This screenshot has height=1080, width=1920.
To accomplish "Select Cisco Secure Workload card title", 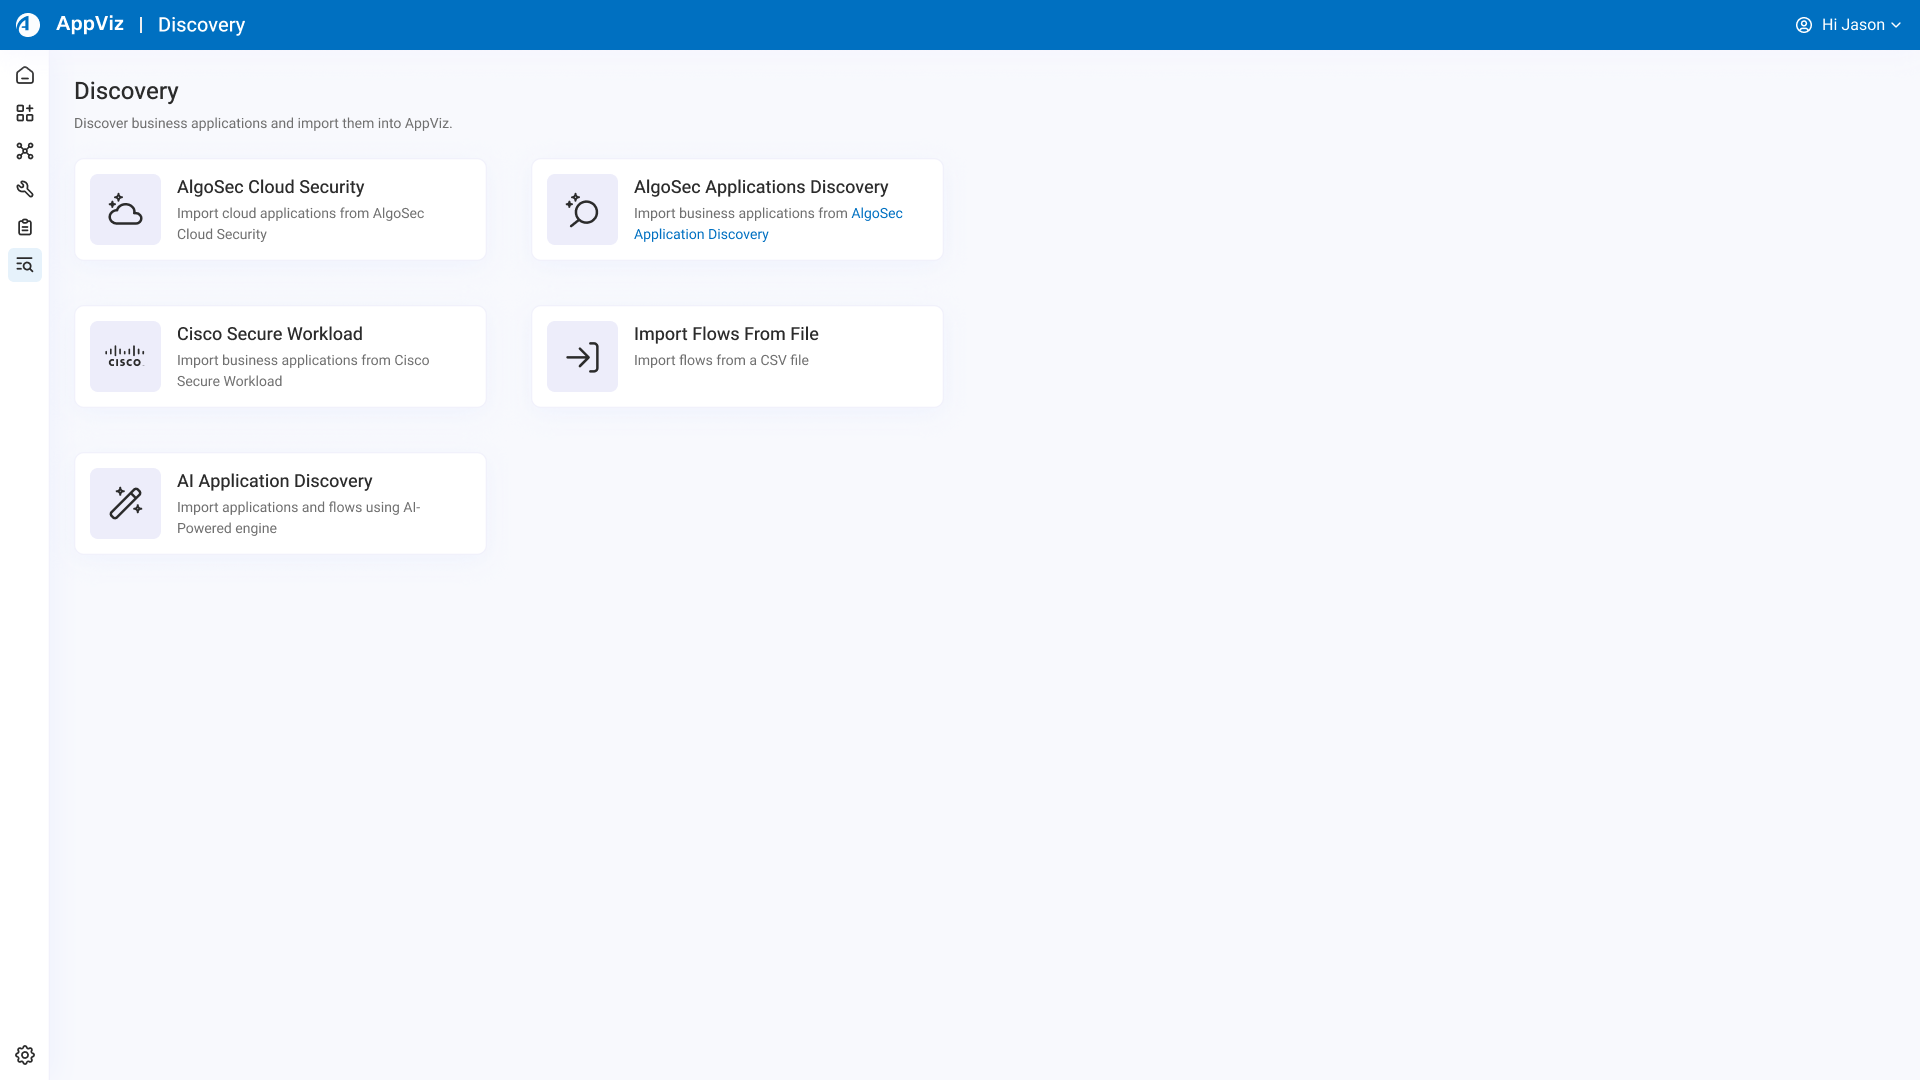I will click(269, 334).
